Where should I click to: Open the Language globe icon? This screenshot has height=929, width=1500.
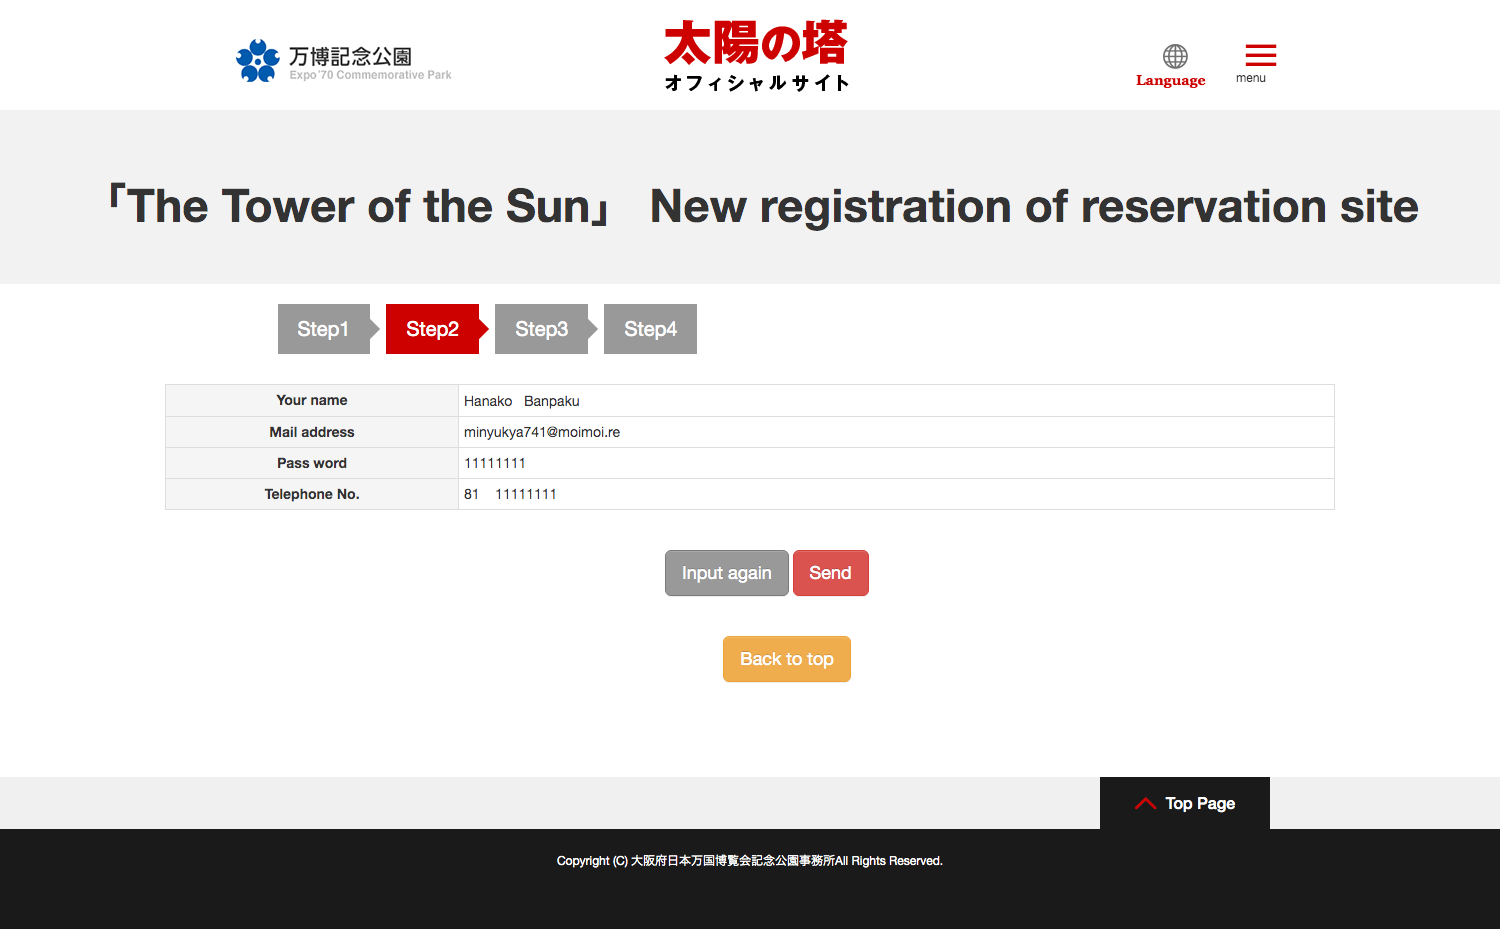click(x=1175, y=56)
